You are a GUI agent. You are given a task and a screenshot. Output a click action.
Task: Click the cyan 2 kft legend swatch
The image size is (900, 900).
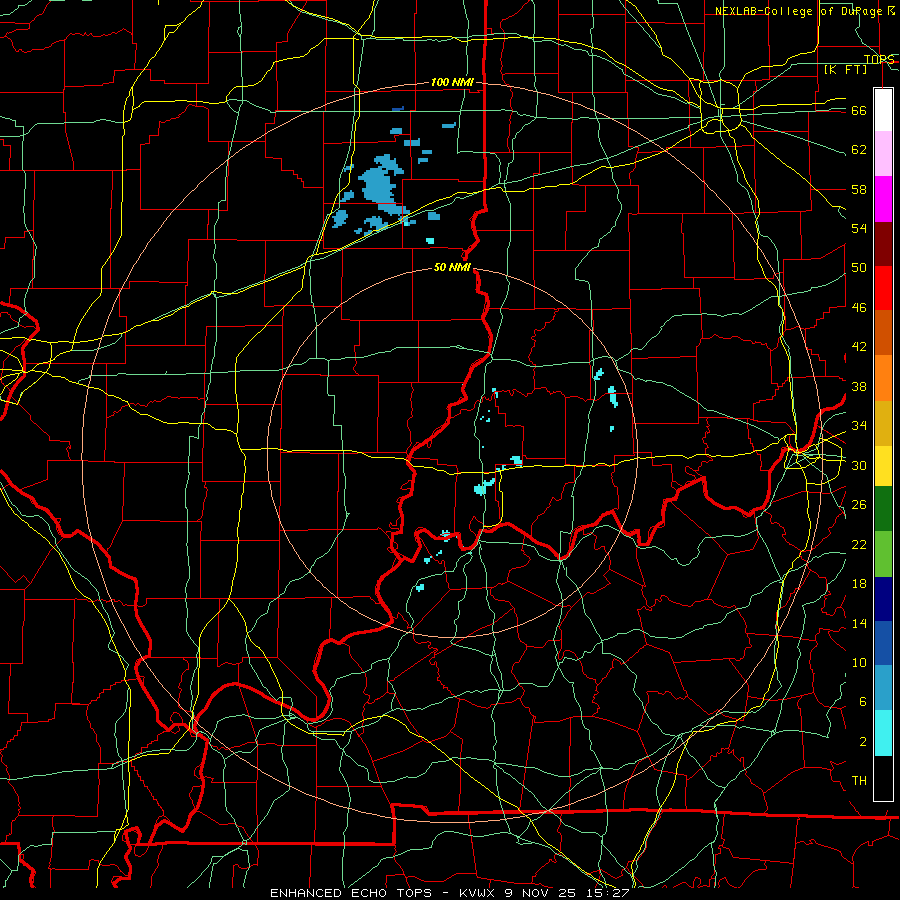click(x=883, y=733)
